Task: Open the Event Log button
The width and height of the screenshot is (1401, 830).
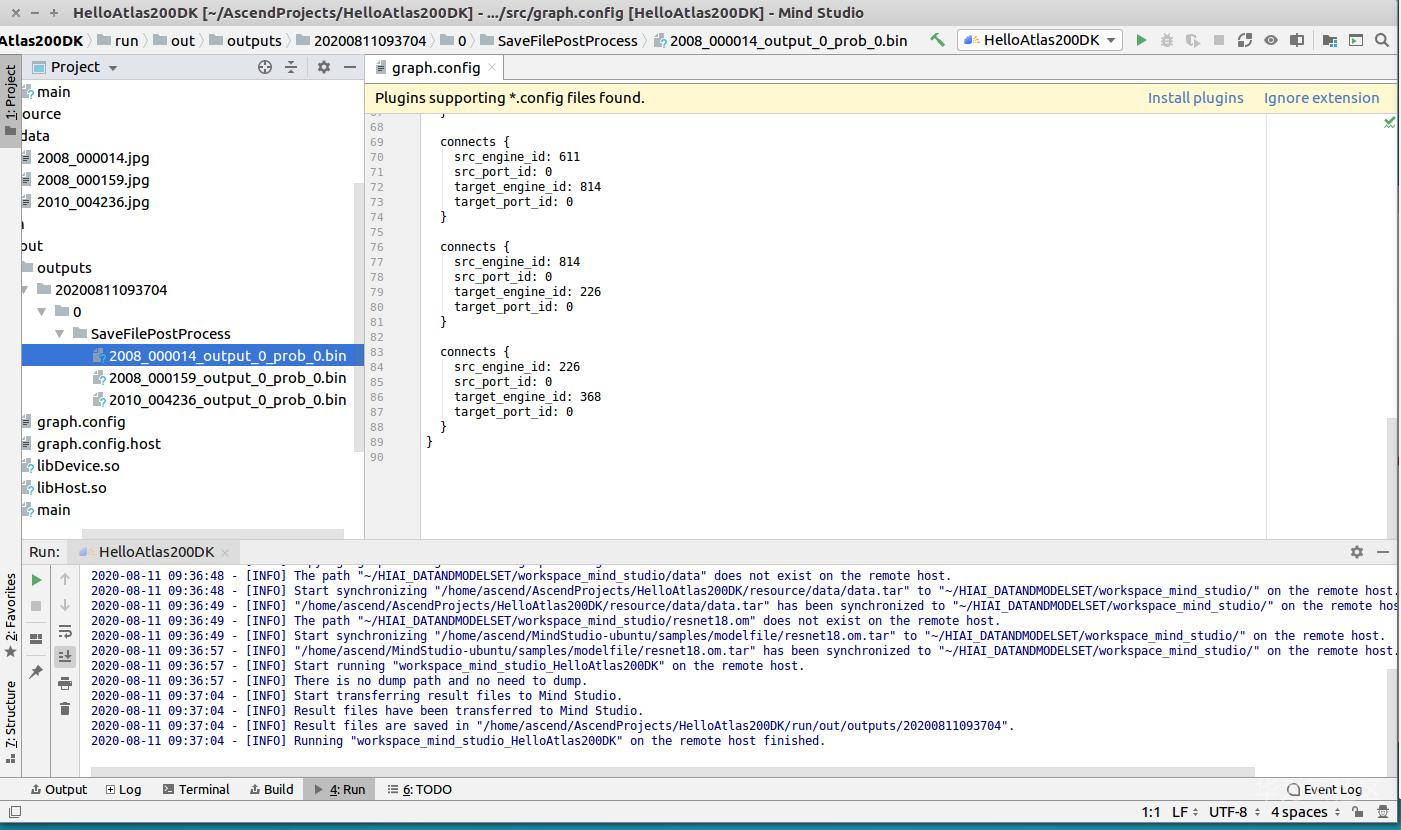Action: click(x=1325, y=789)
